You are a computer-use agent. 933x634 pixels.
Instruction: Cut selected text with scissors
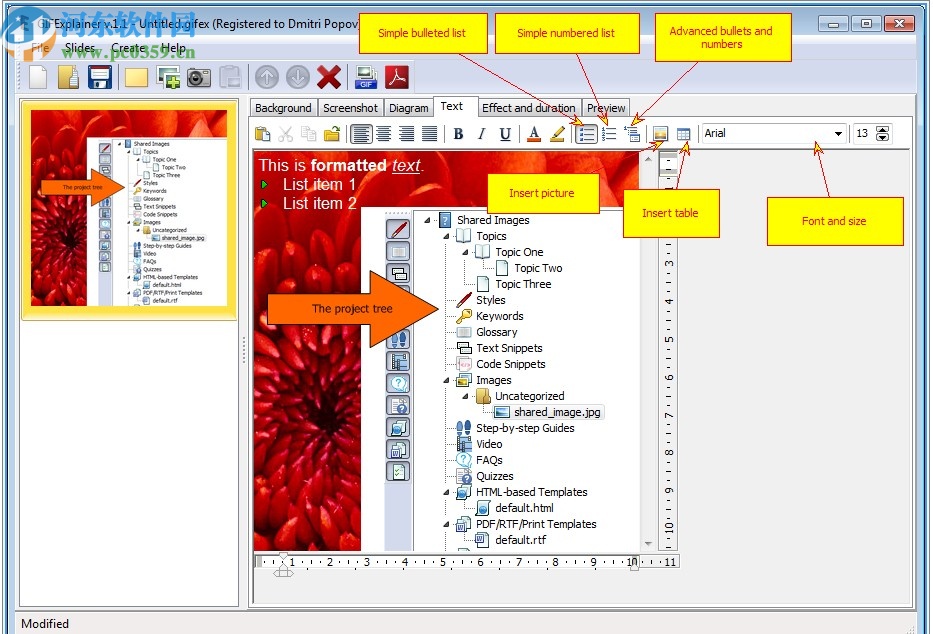pos(286,134)
